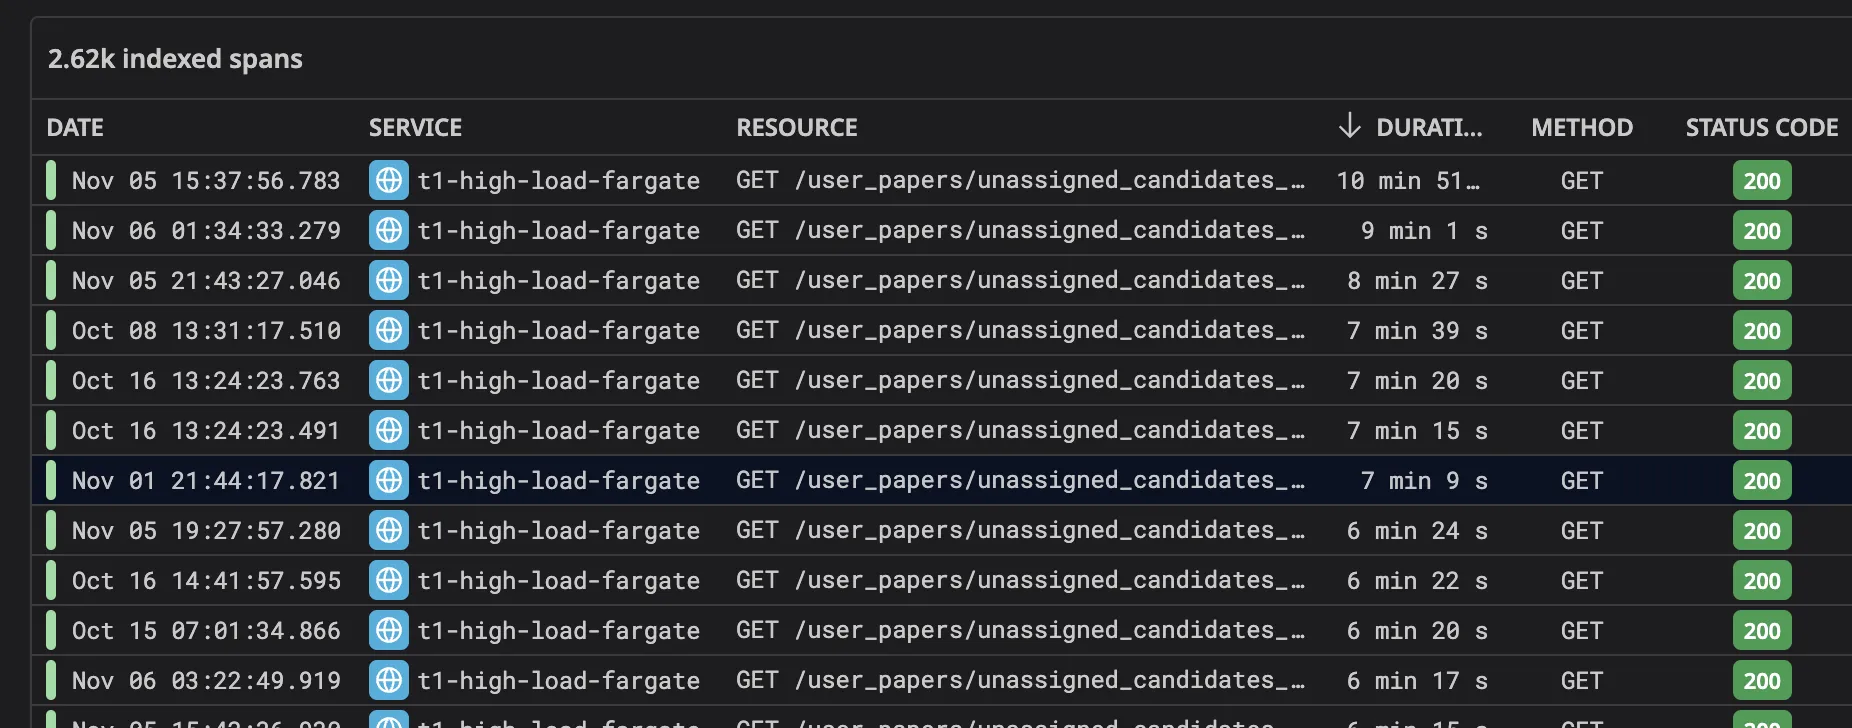Open the span dated Nov 05 15:37:56.783
Image resolution: width=1852 pixels, height=728 pixels.
coord(206,181)
